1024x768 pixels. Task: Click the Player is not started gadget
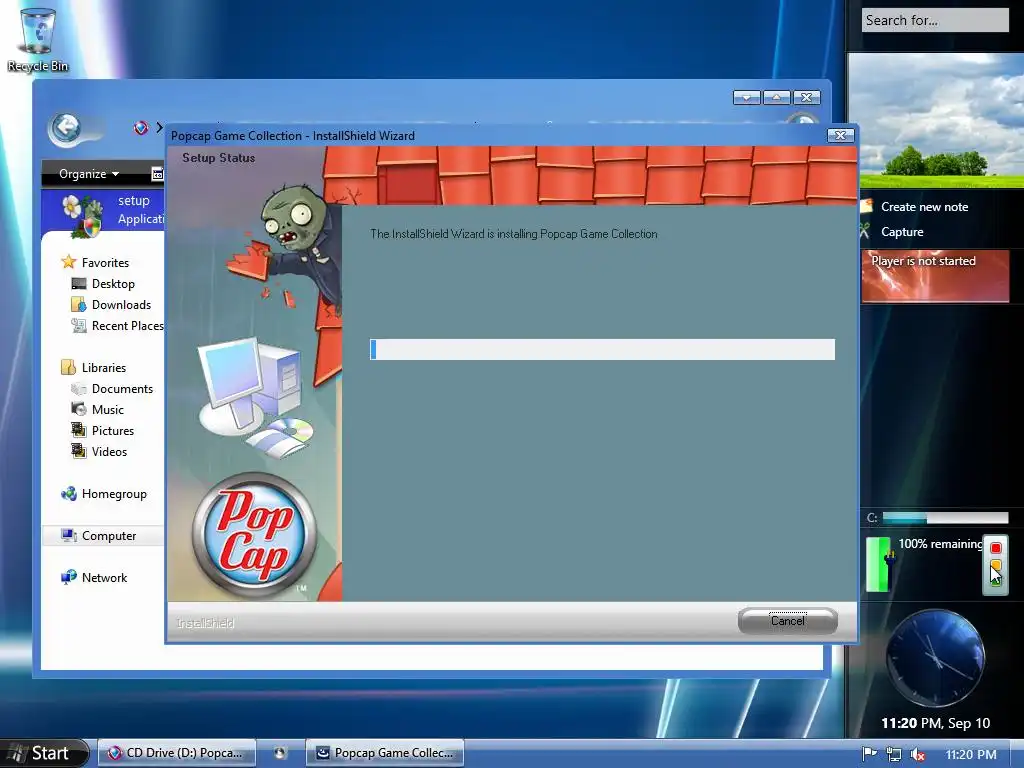pos(935,276)
